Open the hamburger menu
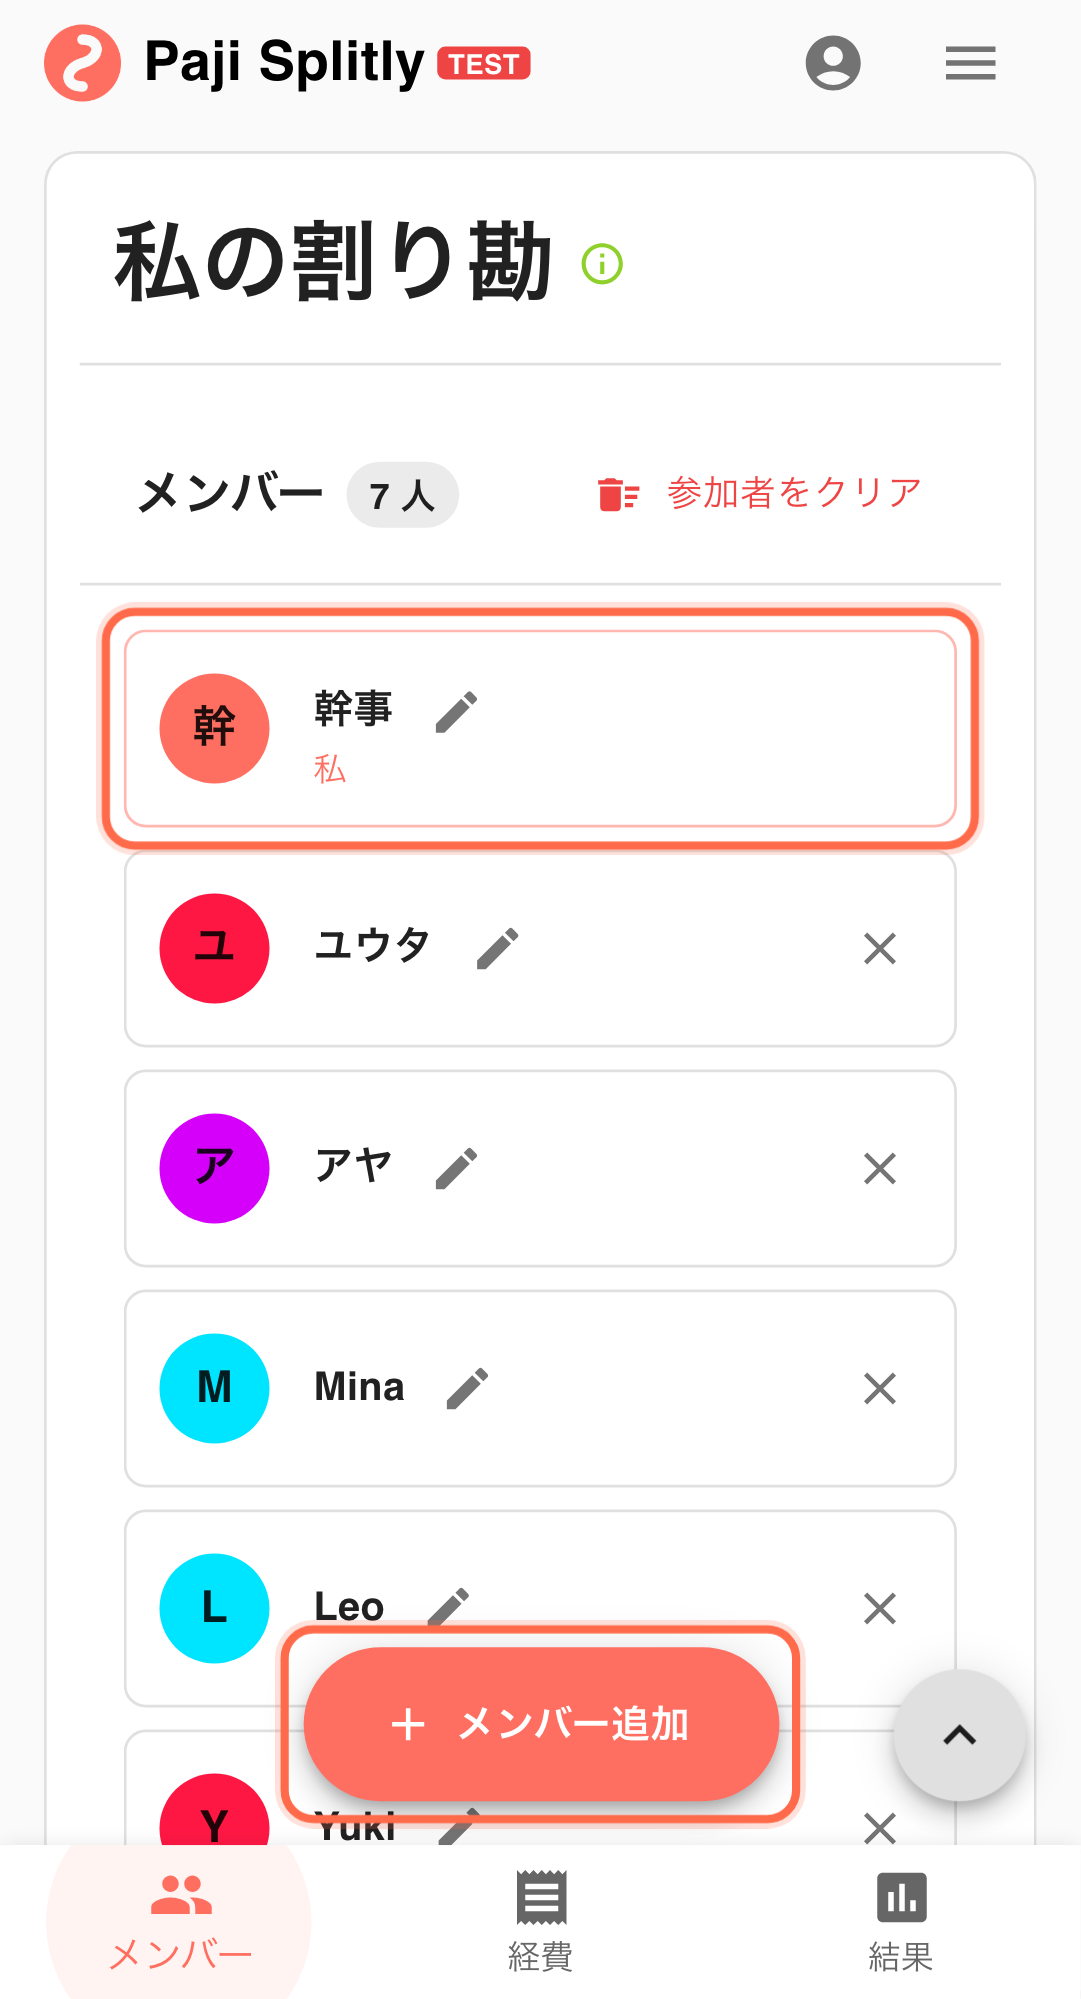The width and height of the screenshot is (1081, 1999). 970,63
